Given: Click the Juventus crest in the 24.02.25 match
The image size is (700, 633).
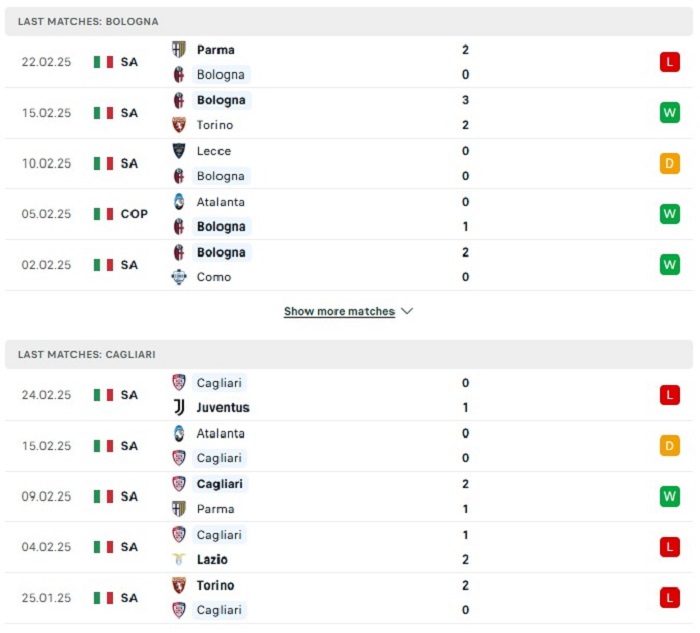Looking at the screenshot, I should tap(179, 407).
